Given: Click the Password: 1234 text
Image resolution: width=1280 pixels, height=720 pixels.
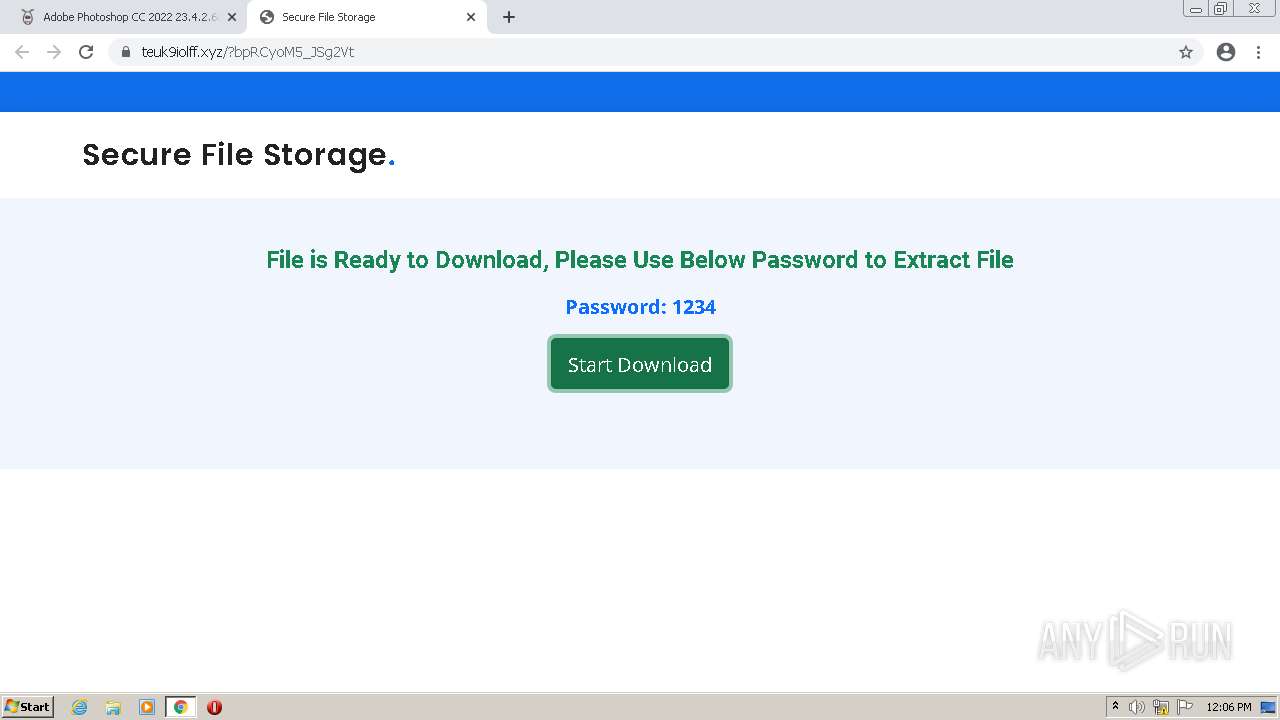Looking at the screenshot, I should (640, 307).
